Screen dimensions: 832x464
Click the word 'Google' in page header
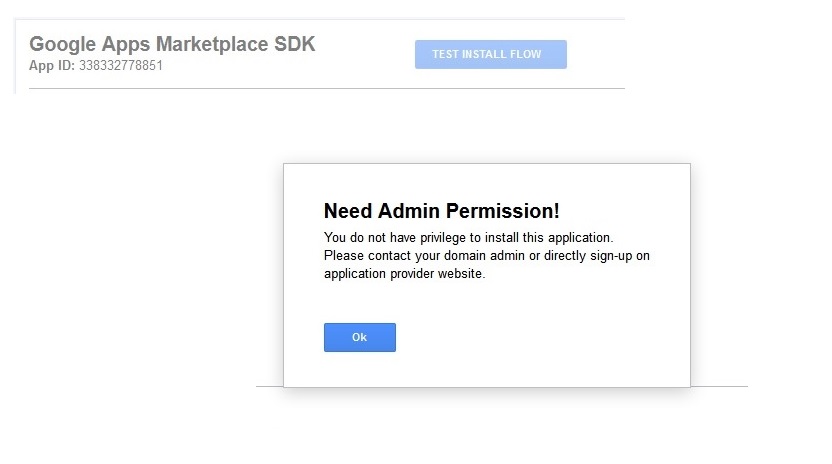tap(61, 45)
